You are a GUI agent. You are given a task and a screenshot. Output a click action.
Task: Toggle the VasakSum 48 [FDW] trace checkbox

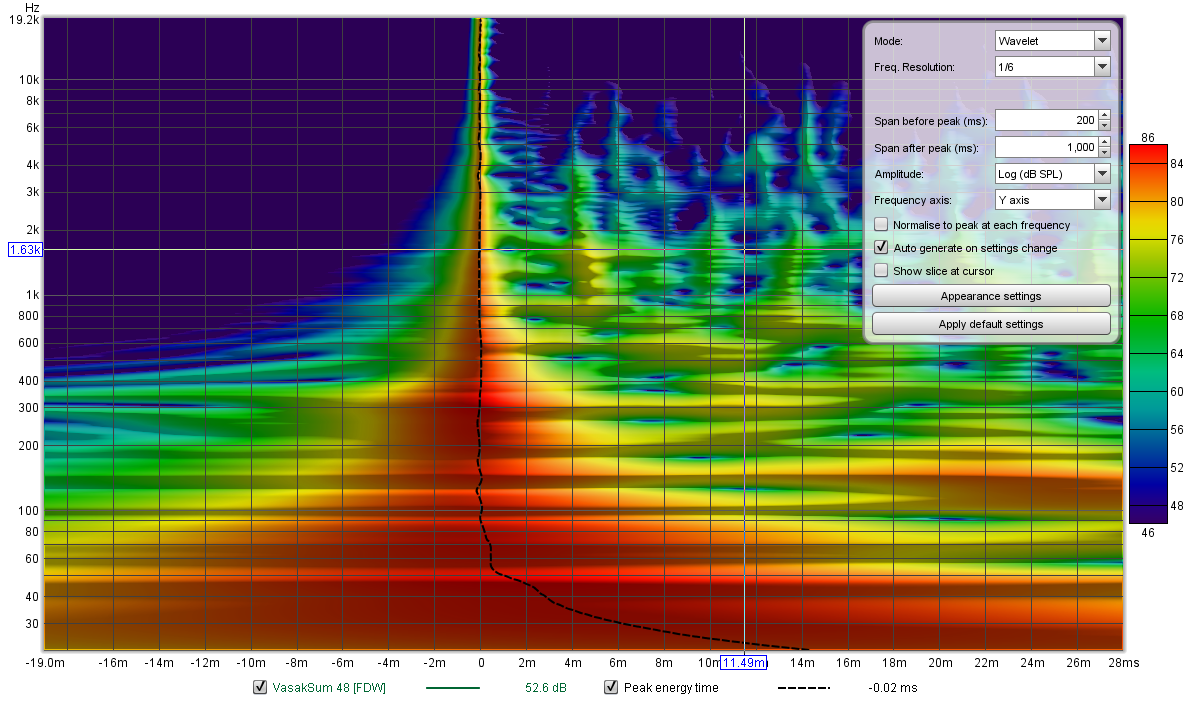click(260, 687)
